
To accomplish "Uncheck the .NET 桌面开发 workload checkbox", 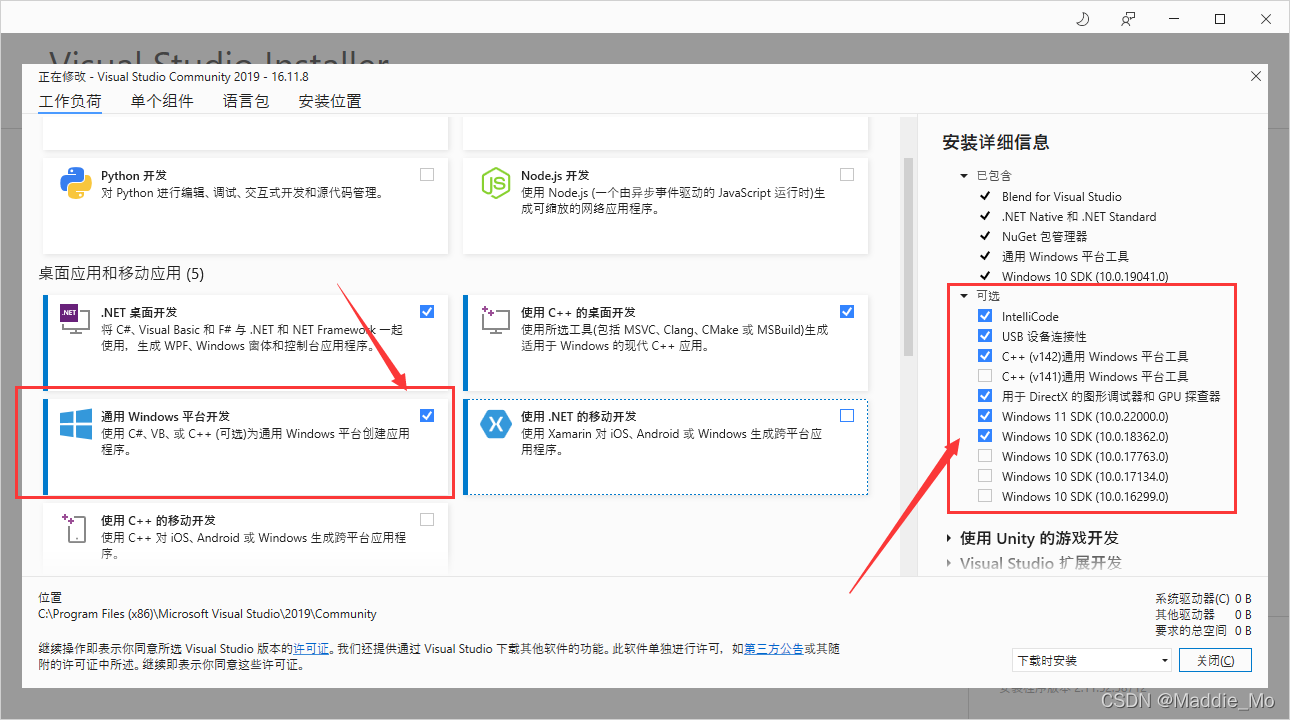I will [427, 311].
